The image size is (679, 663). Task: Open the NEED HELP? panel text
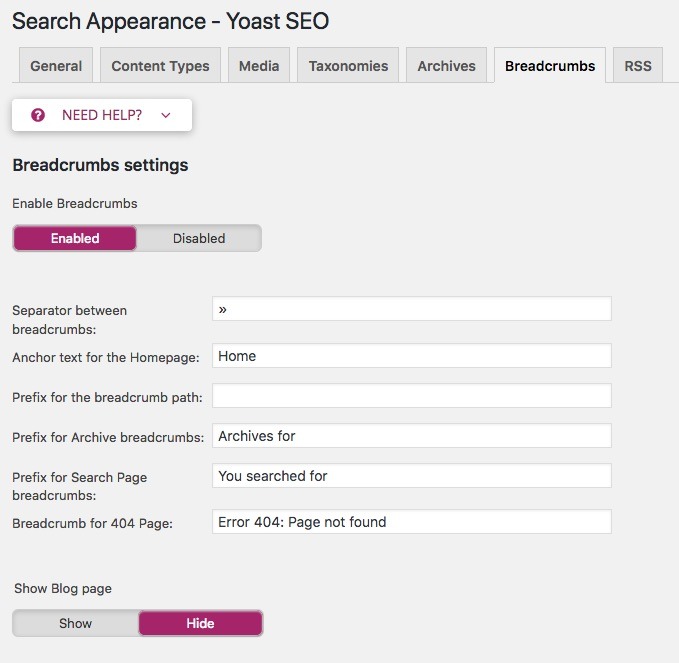[x=102, y=115]
